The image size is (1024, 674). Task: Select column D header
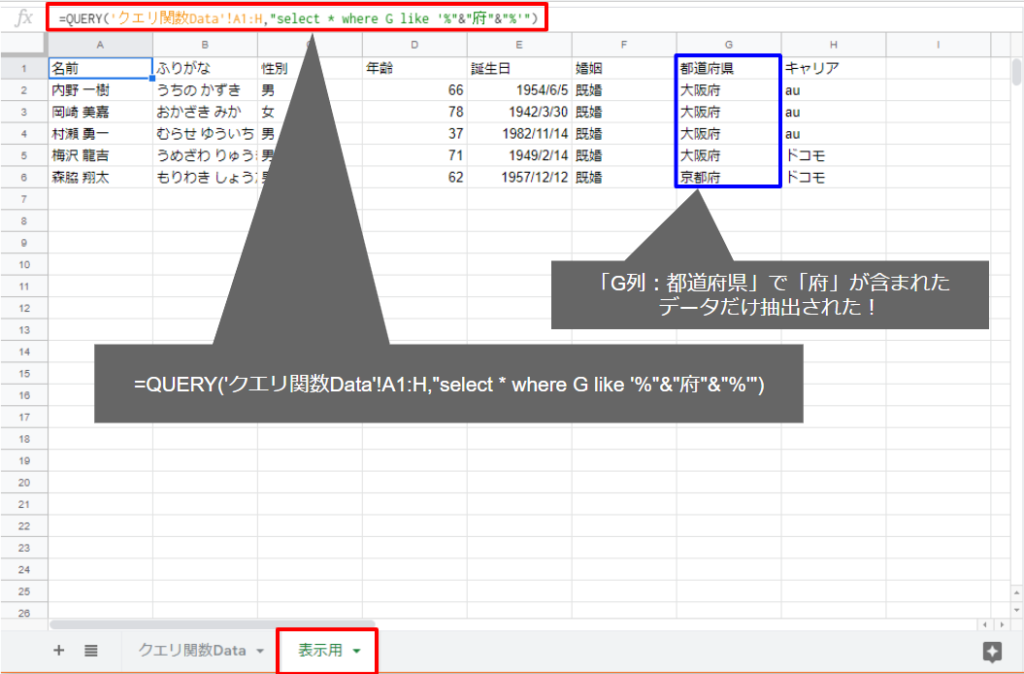pyautogui.click(x=415, y=44)
